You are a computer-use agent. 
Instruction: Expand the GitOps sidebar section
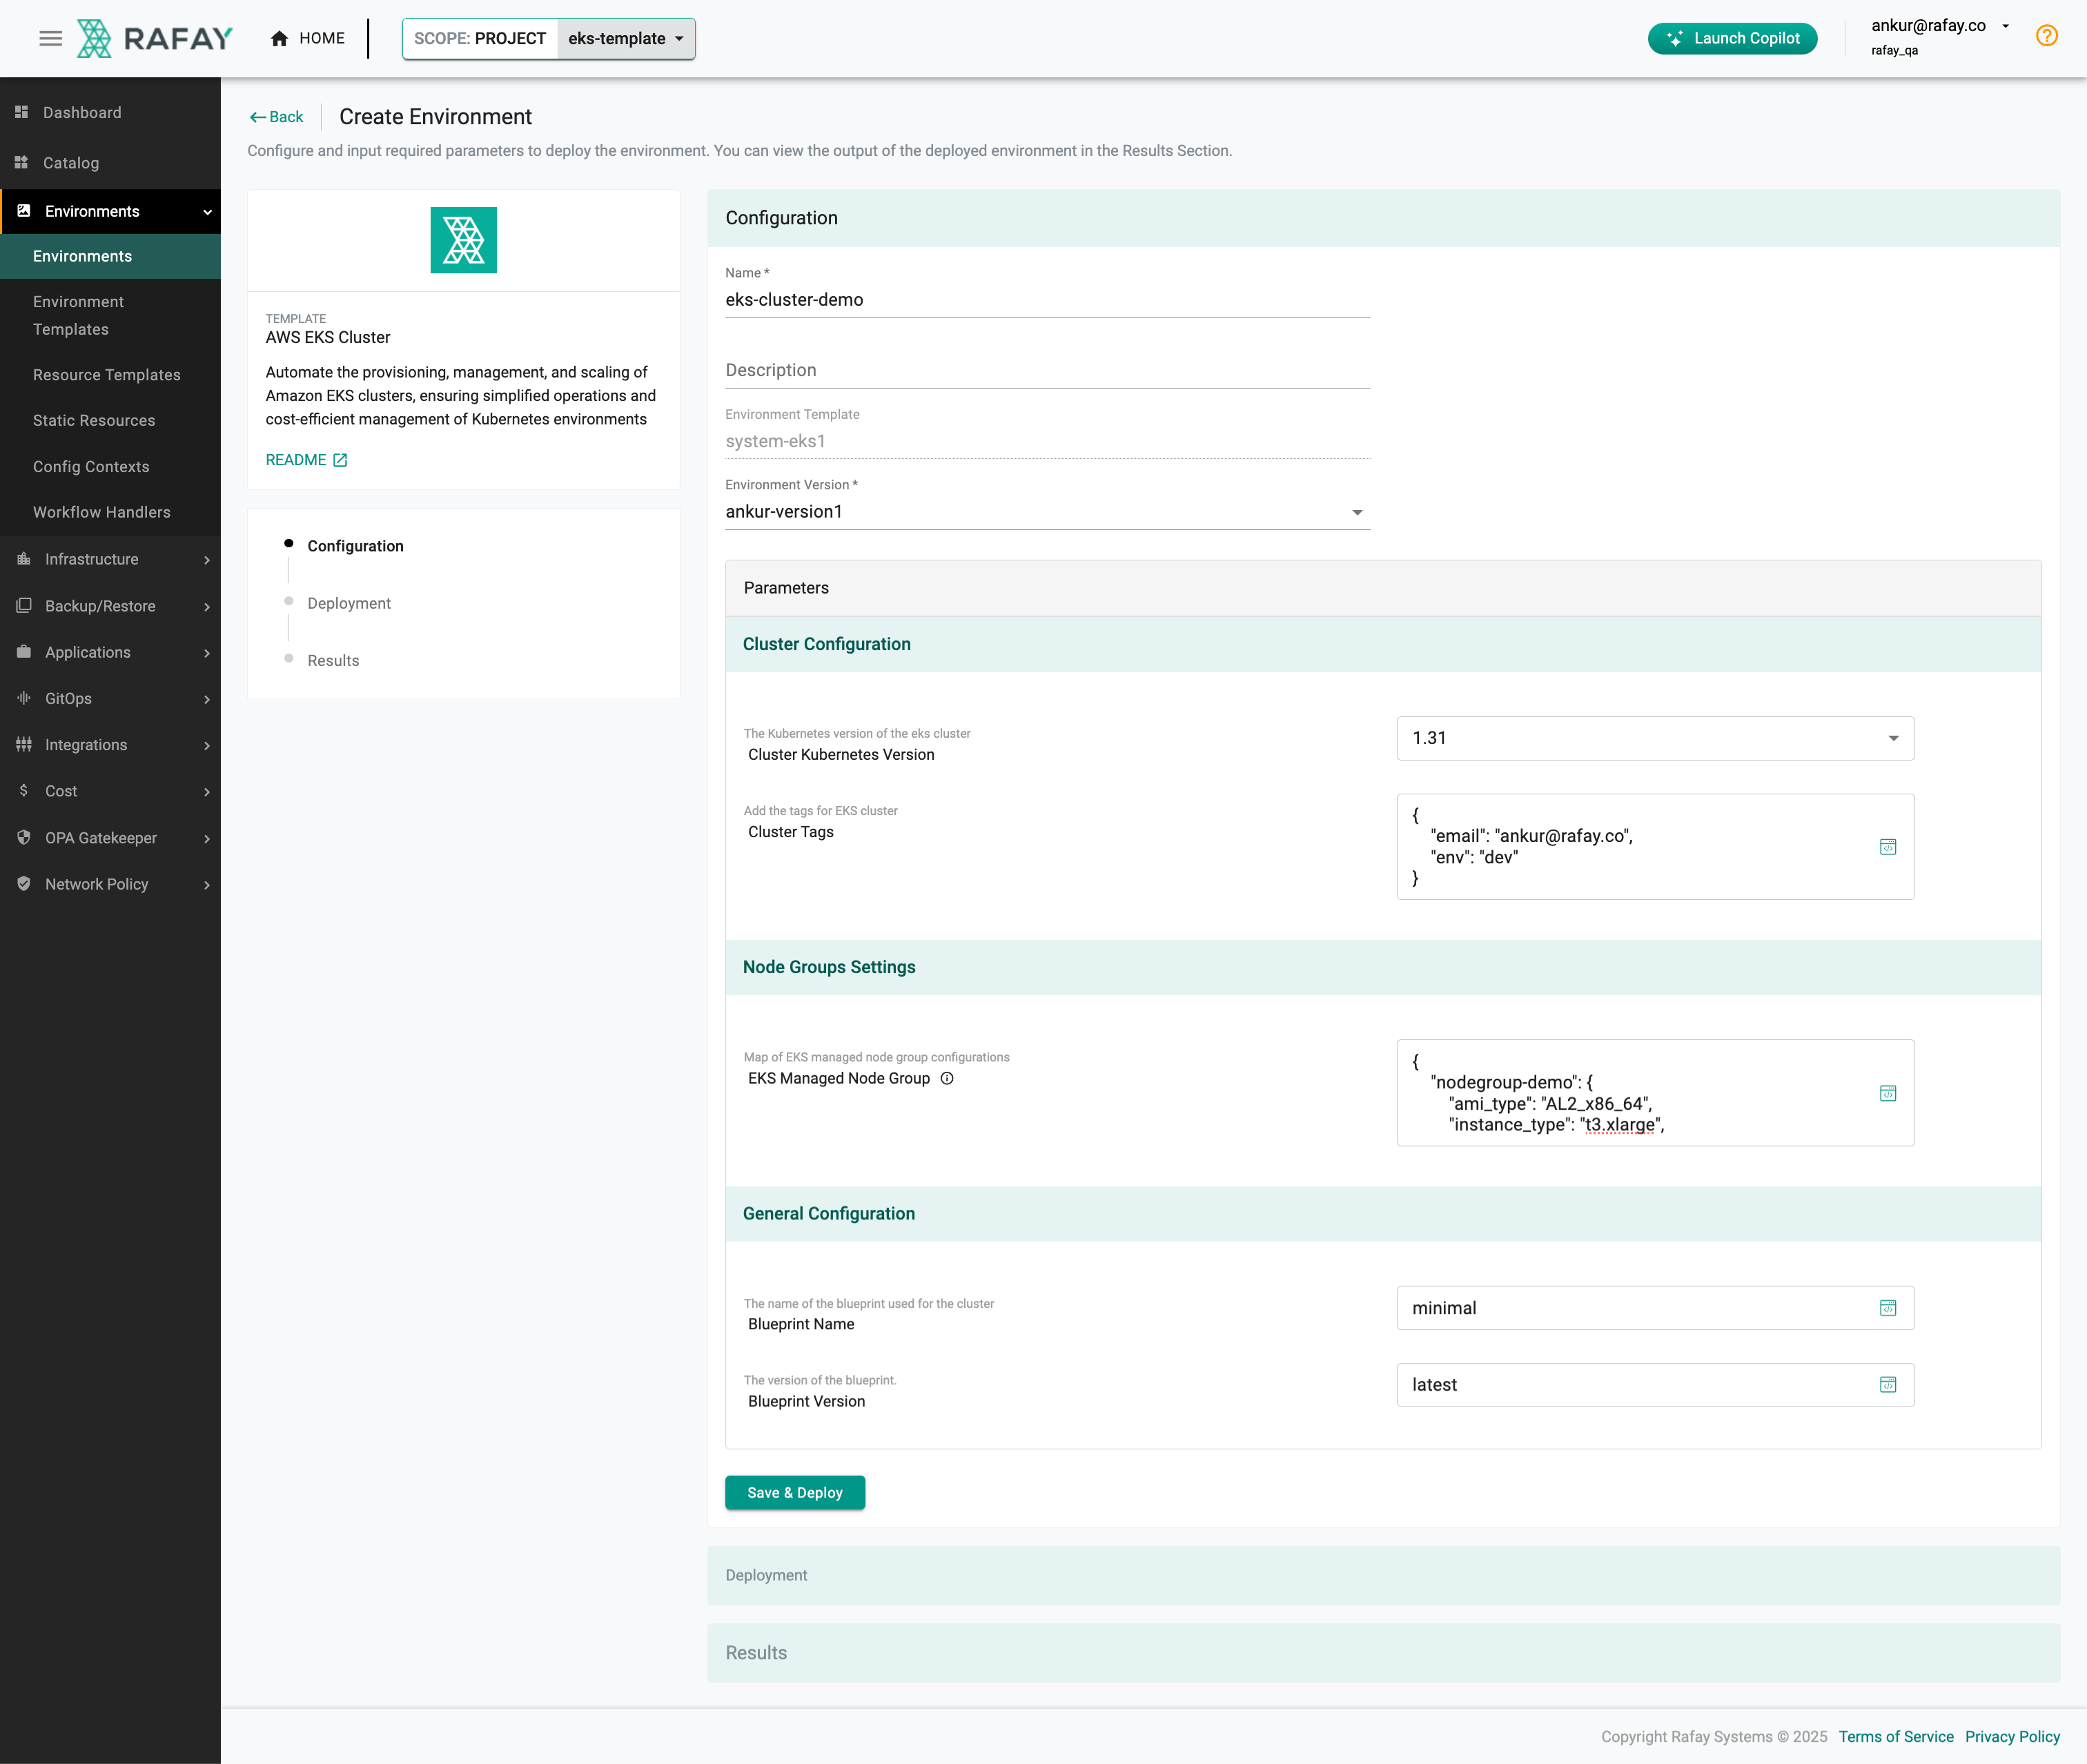[207, 699]
